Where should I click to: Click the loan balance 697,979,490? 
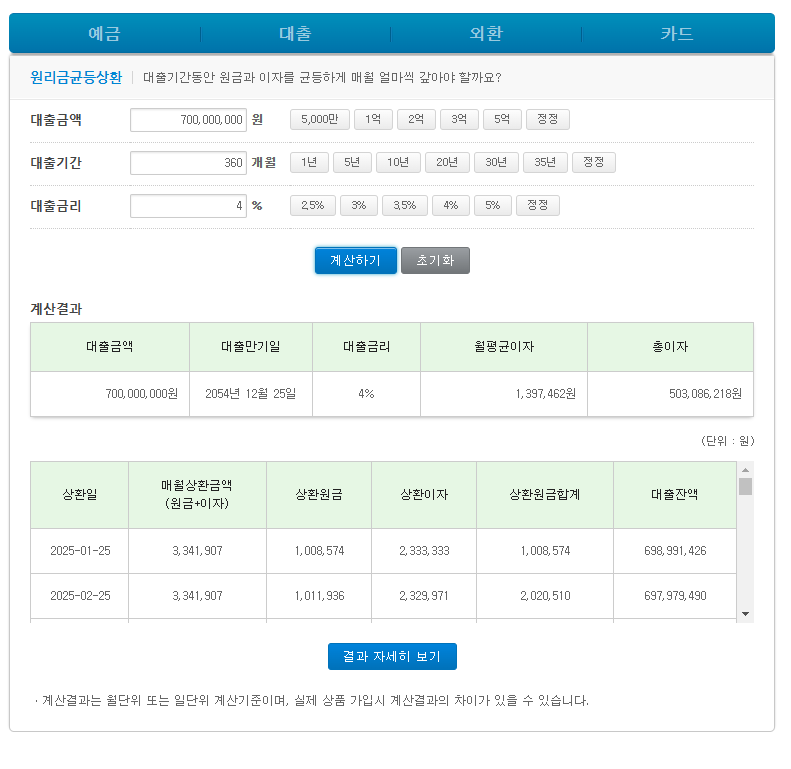675,596
